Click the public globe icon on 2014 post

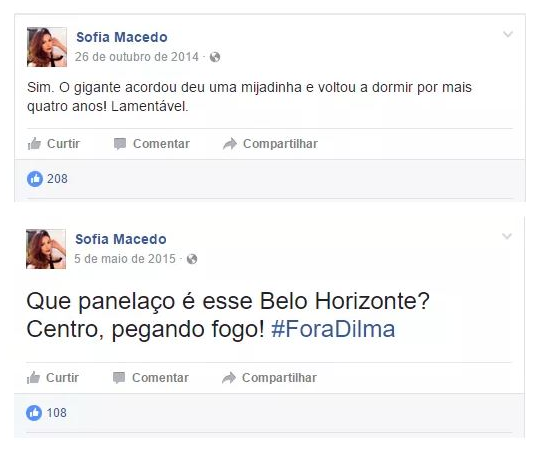215,57
